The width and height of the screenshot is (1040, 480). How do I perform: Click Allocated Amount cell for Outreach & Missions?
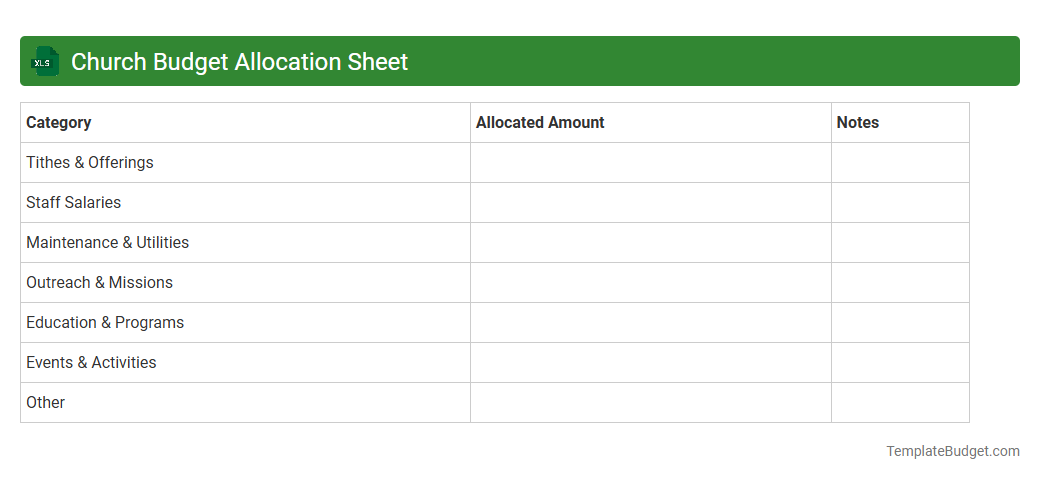click(651, 282)
